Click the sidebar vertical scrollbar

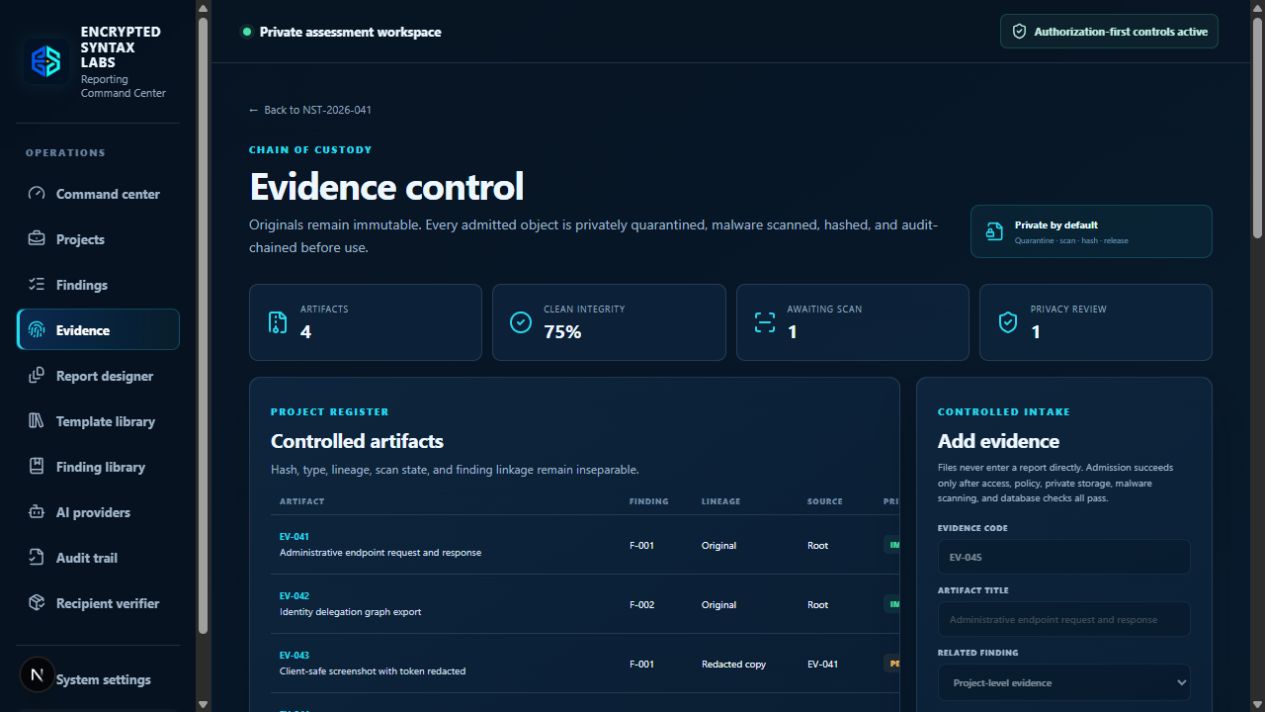pyautogui.click(x=203, y=325)
